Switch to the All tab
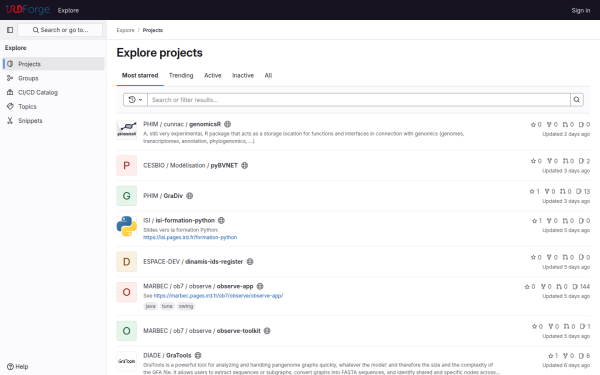600x375 pixels. click(268, 75)
